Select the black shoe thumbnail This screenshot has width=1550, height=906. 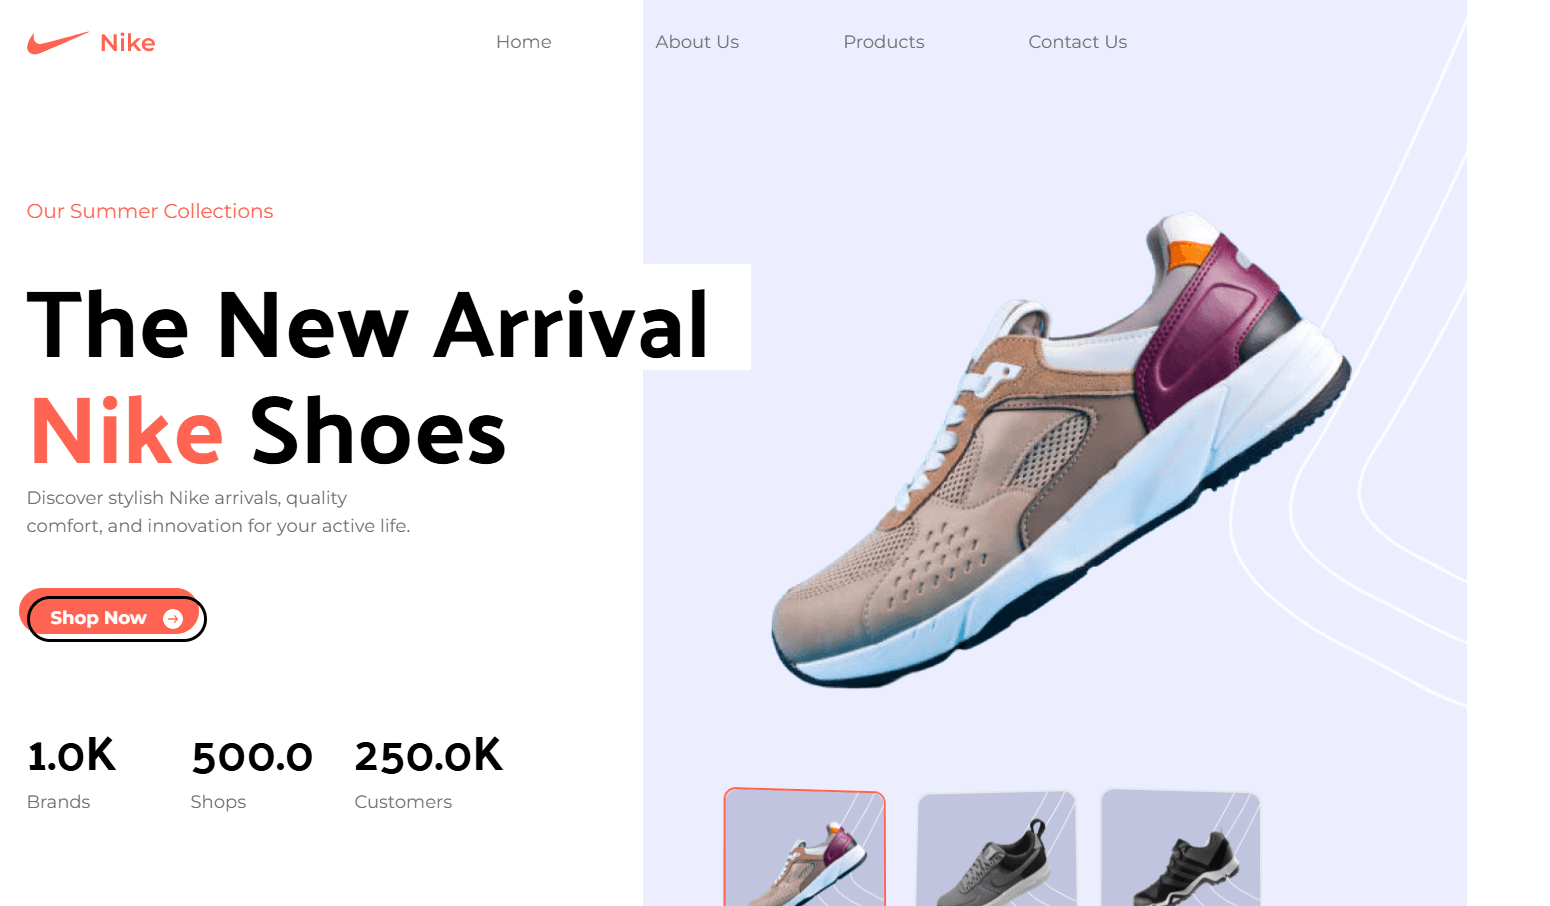tap(1181, 848)
